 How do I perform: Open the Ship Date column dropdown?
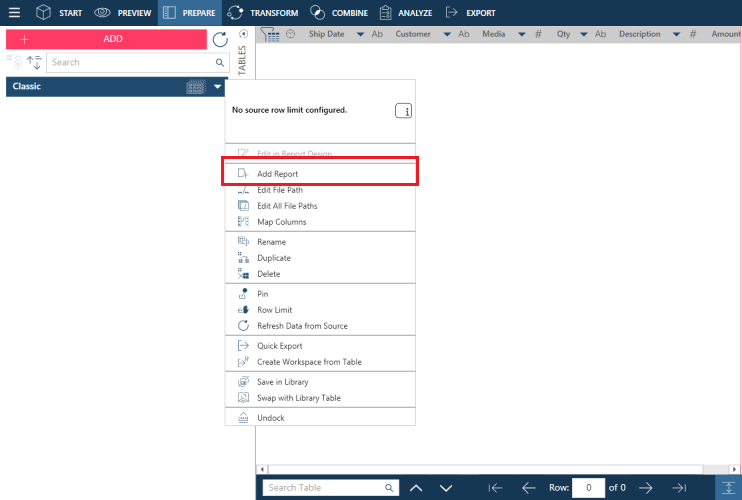tap(360, 34)
